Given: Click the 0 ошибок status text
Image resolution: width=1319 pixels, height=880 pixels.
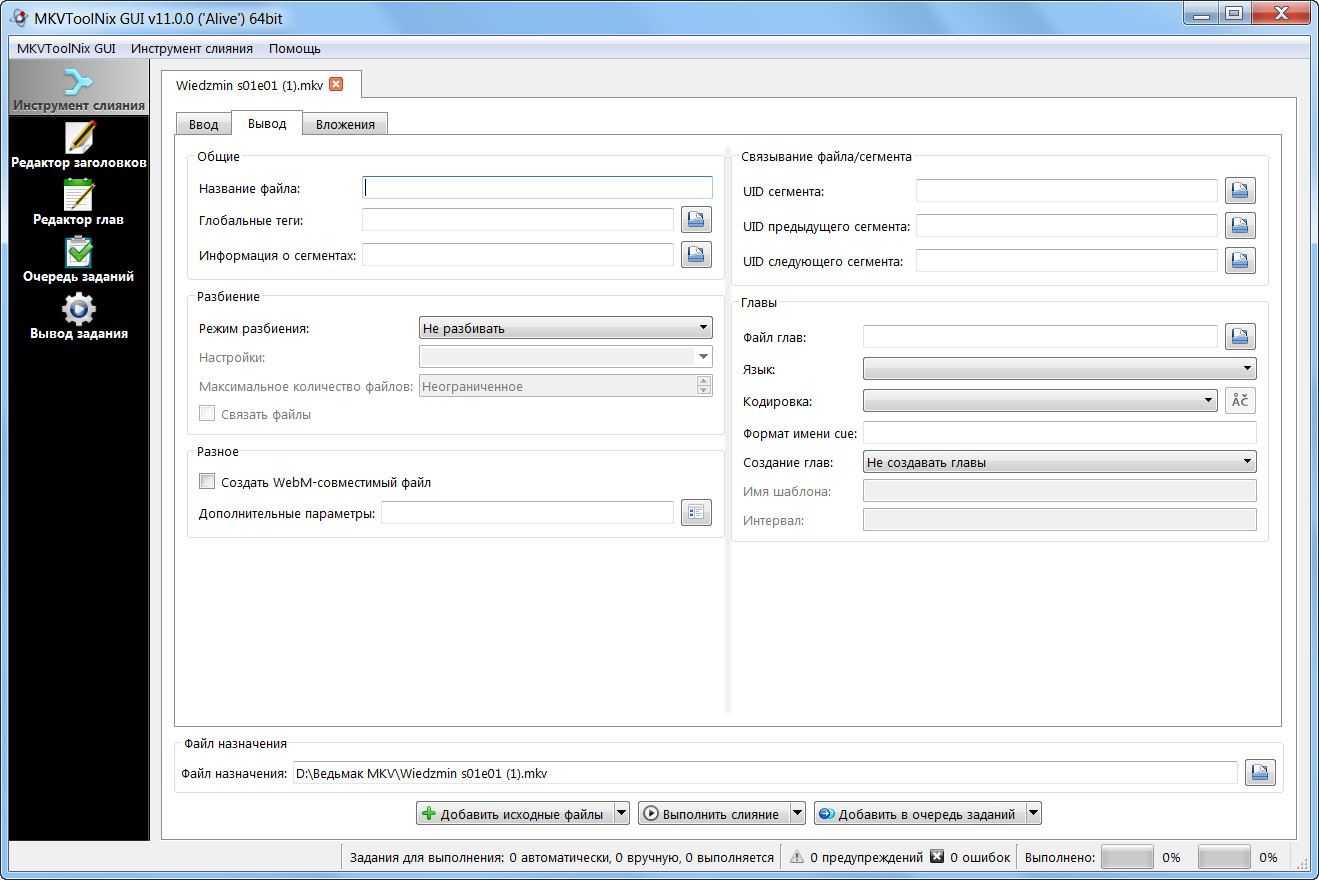Looking at the screenshot, I should point(980,857).
